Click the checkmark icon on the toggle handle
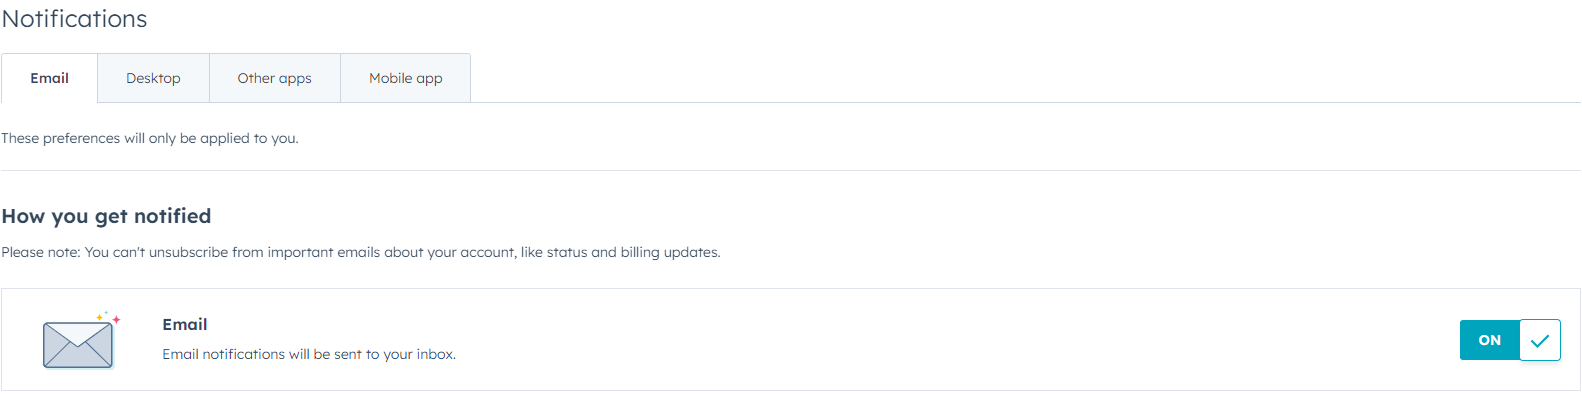Image resolution: width=1582 pixels, height=394 pixels. (x=1540, y=340)
